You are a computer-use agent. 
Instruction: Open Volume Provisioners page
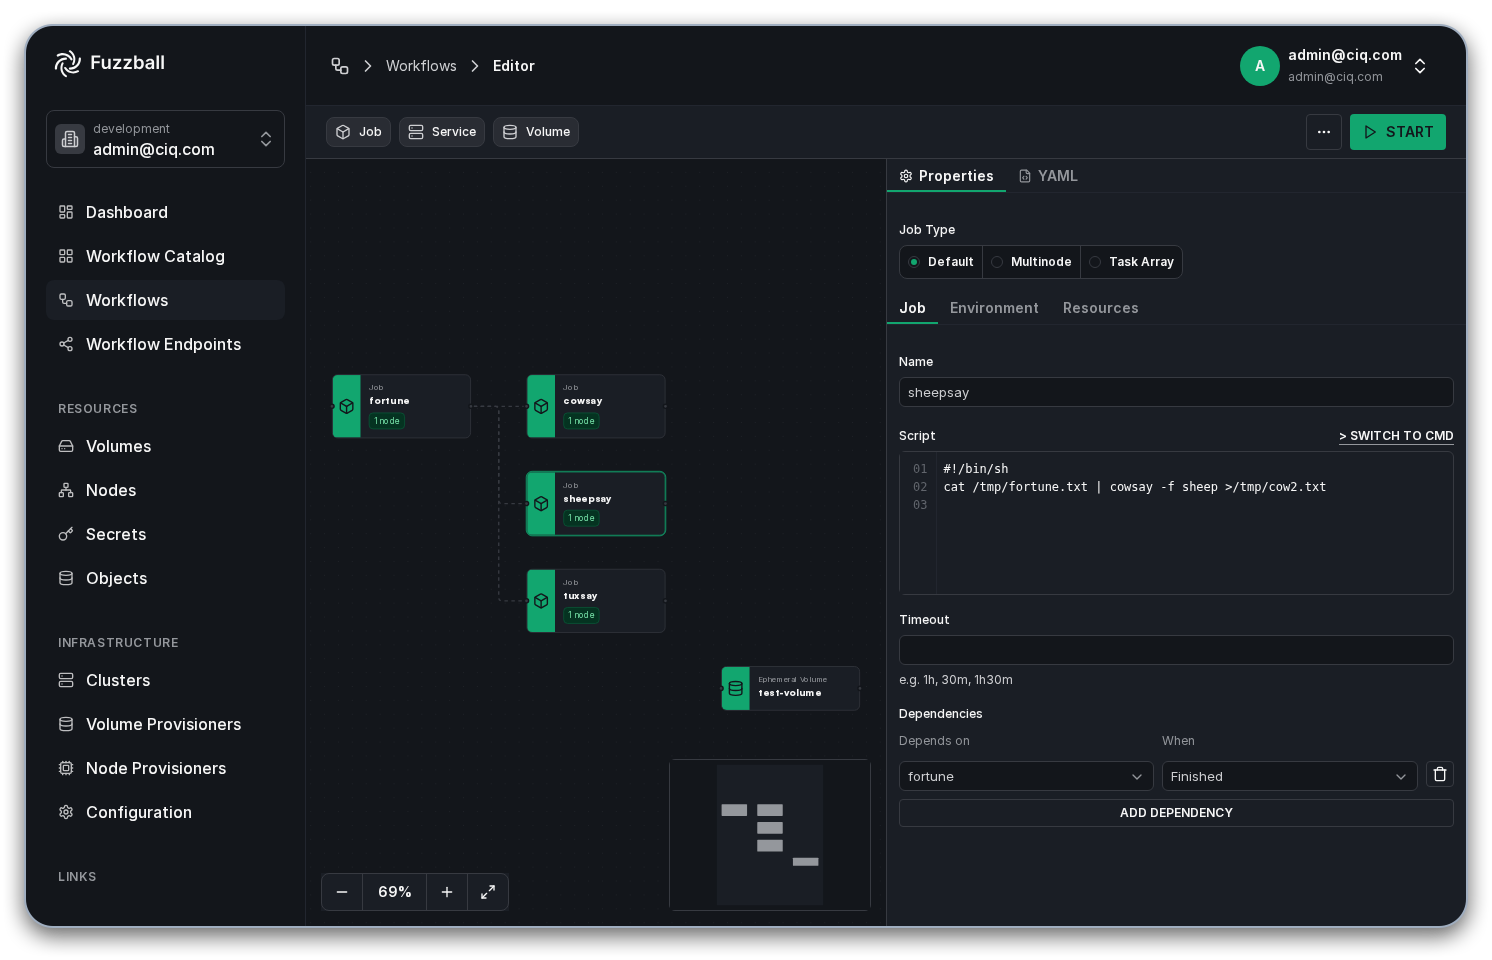pos(165,724)
